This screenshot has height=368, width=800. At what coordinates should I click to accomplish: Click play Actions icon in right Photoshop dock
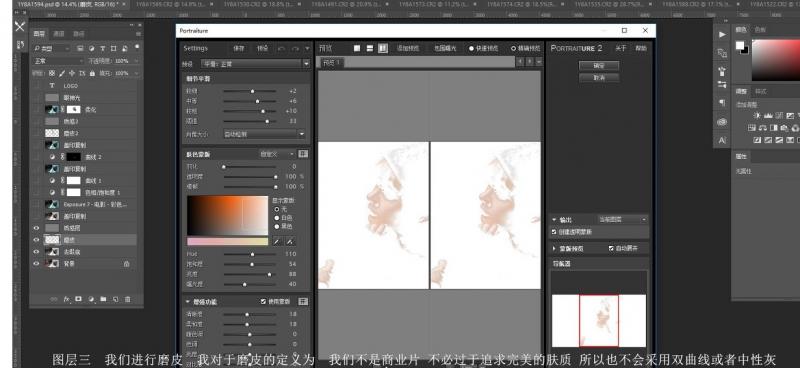click(x=721, y=34)
